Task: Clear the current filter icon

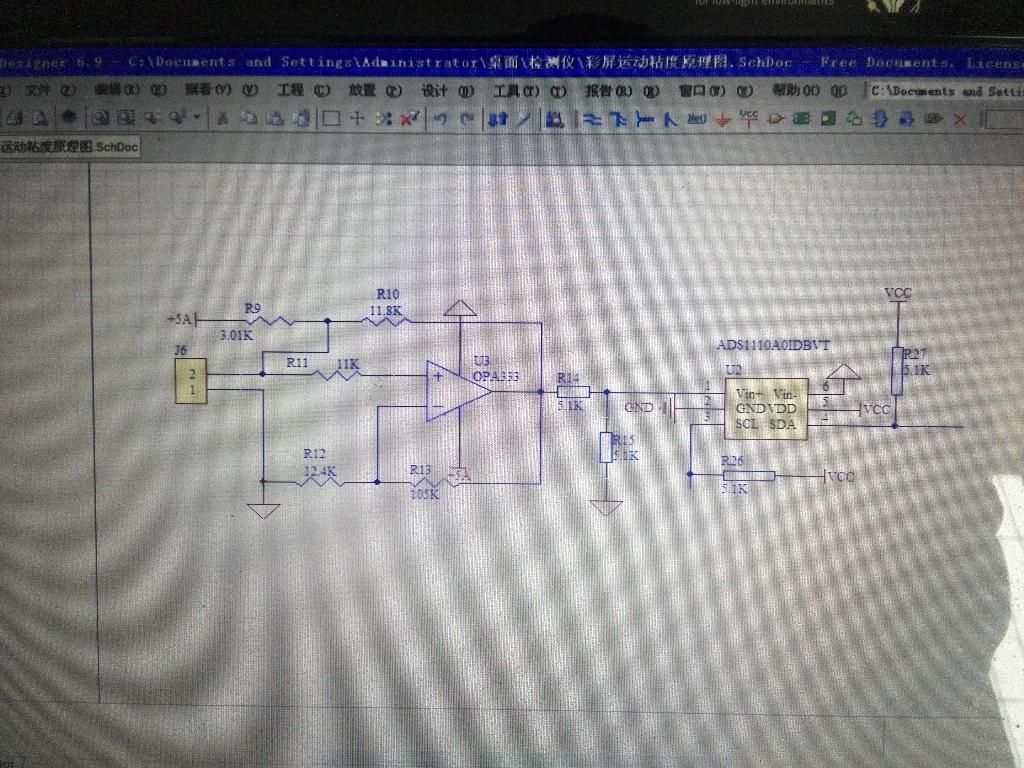Action: tap(410, 118)
